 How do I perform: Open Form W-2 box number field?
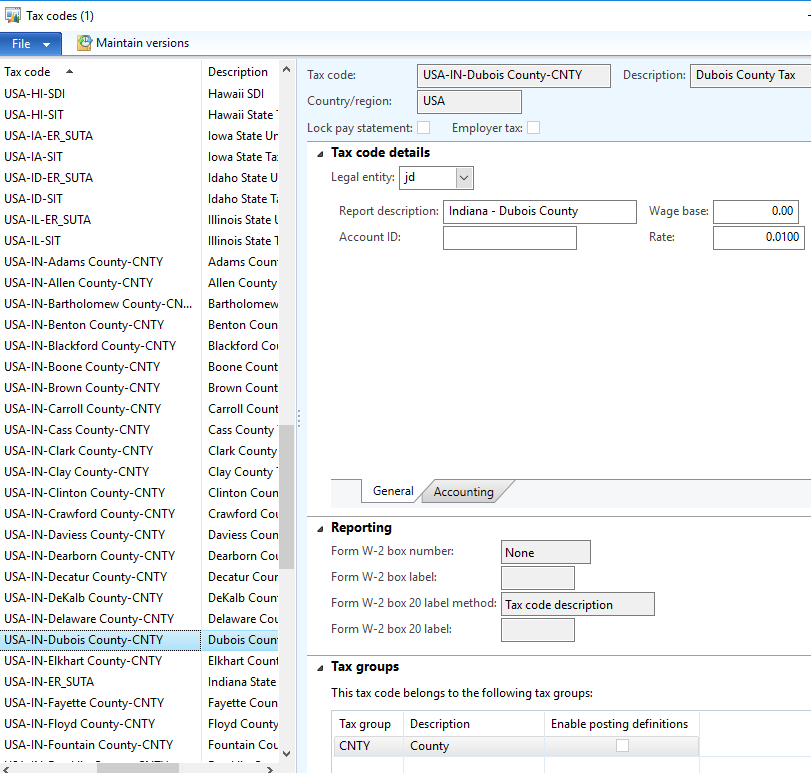[x=546, y=552]
